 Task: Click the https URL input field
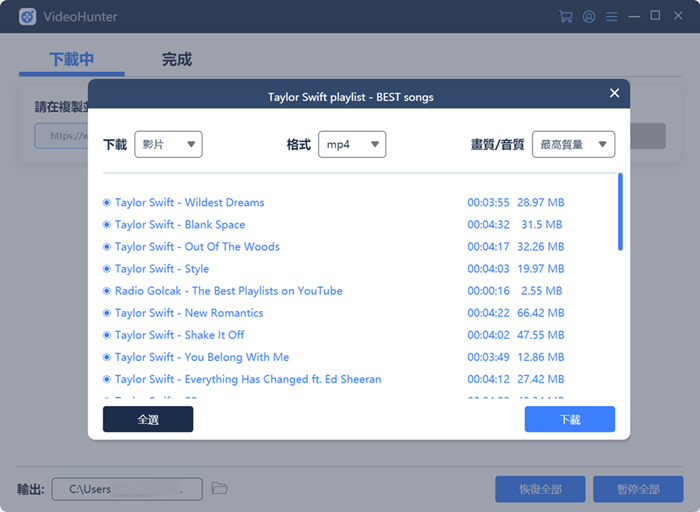pos(62,136)
